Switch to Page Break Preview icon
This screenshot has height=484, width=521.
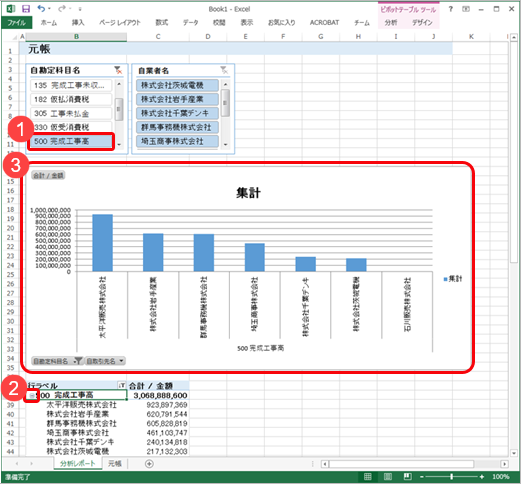(x=407, y=477)
